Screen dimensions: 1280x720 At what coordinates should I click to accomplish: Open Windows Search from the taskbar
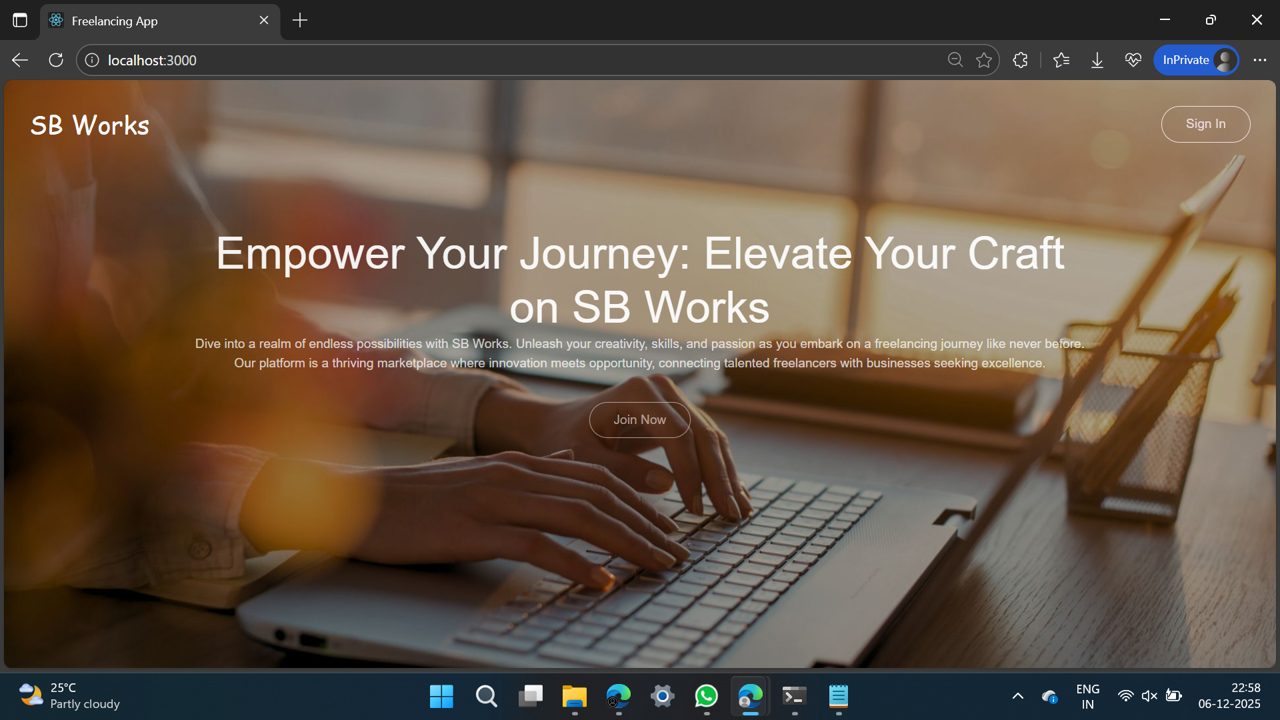pyautogui.click(x=486, y=696)
